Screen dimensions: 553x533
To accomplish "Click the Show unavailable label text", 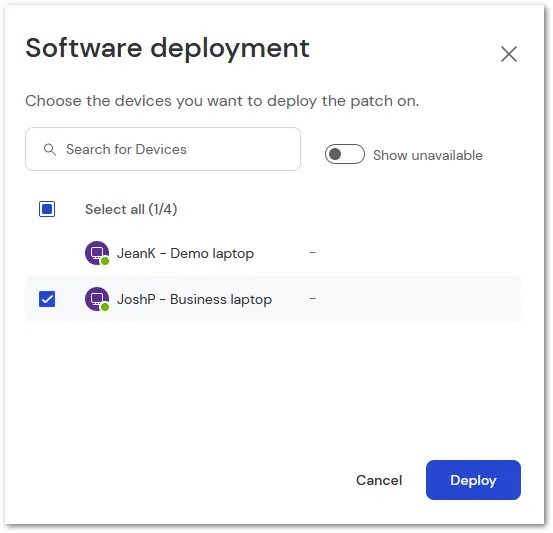I will (x=428, y=155).
